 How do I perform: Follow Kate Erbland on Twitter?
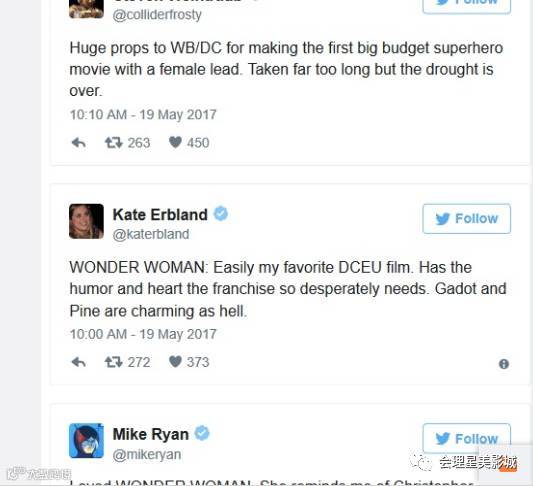[467, 219]
